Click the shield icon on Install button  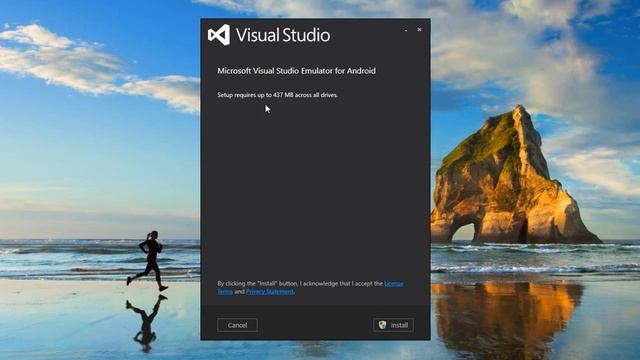click(x=382, y=325)
